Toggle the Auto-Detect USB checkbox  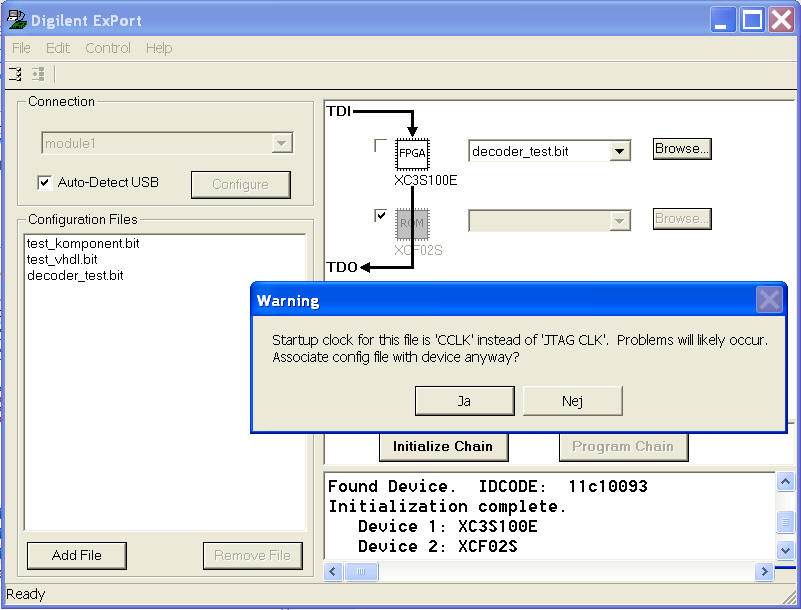44,182
